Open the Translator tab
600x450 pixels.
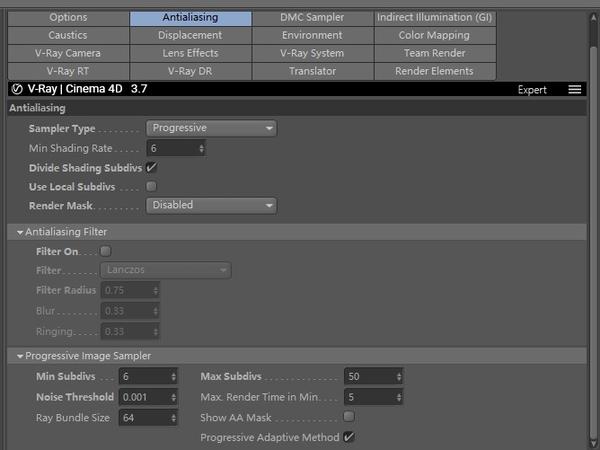point(313,71)
